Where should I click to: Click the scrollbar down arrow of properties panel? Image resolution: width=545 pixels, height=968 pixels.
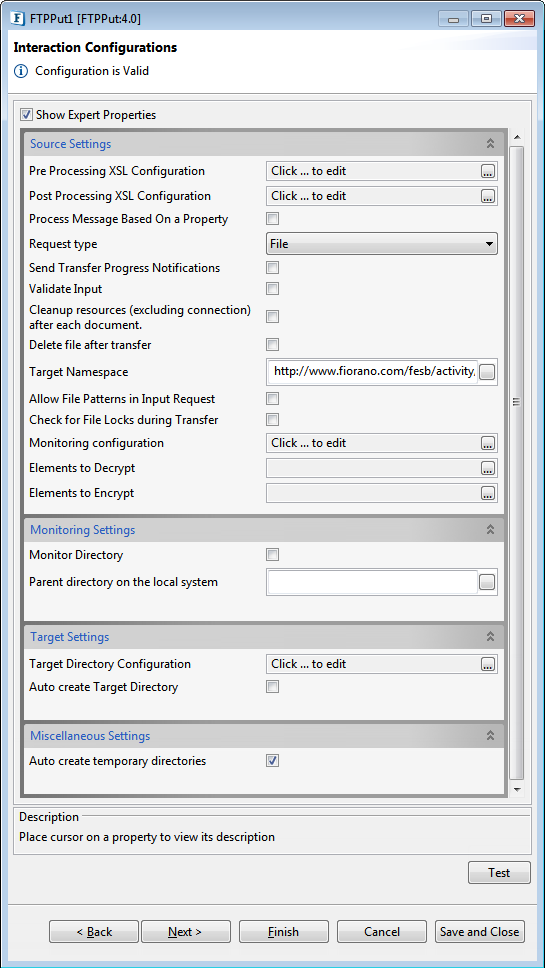point(517,790)
